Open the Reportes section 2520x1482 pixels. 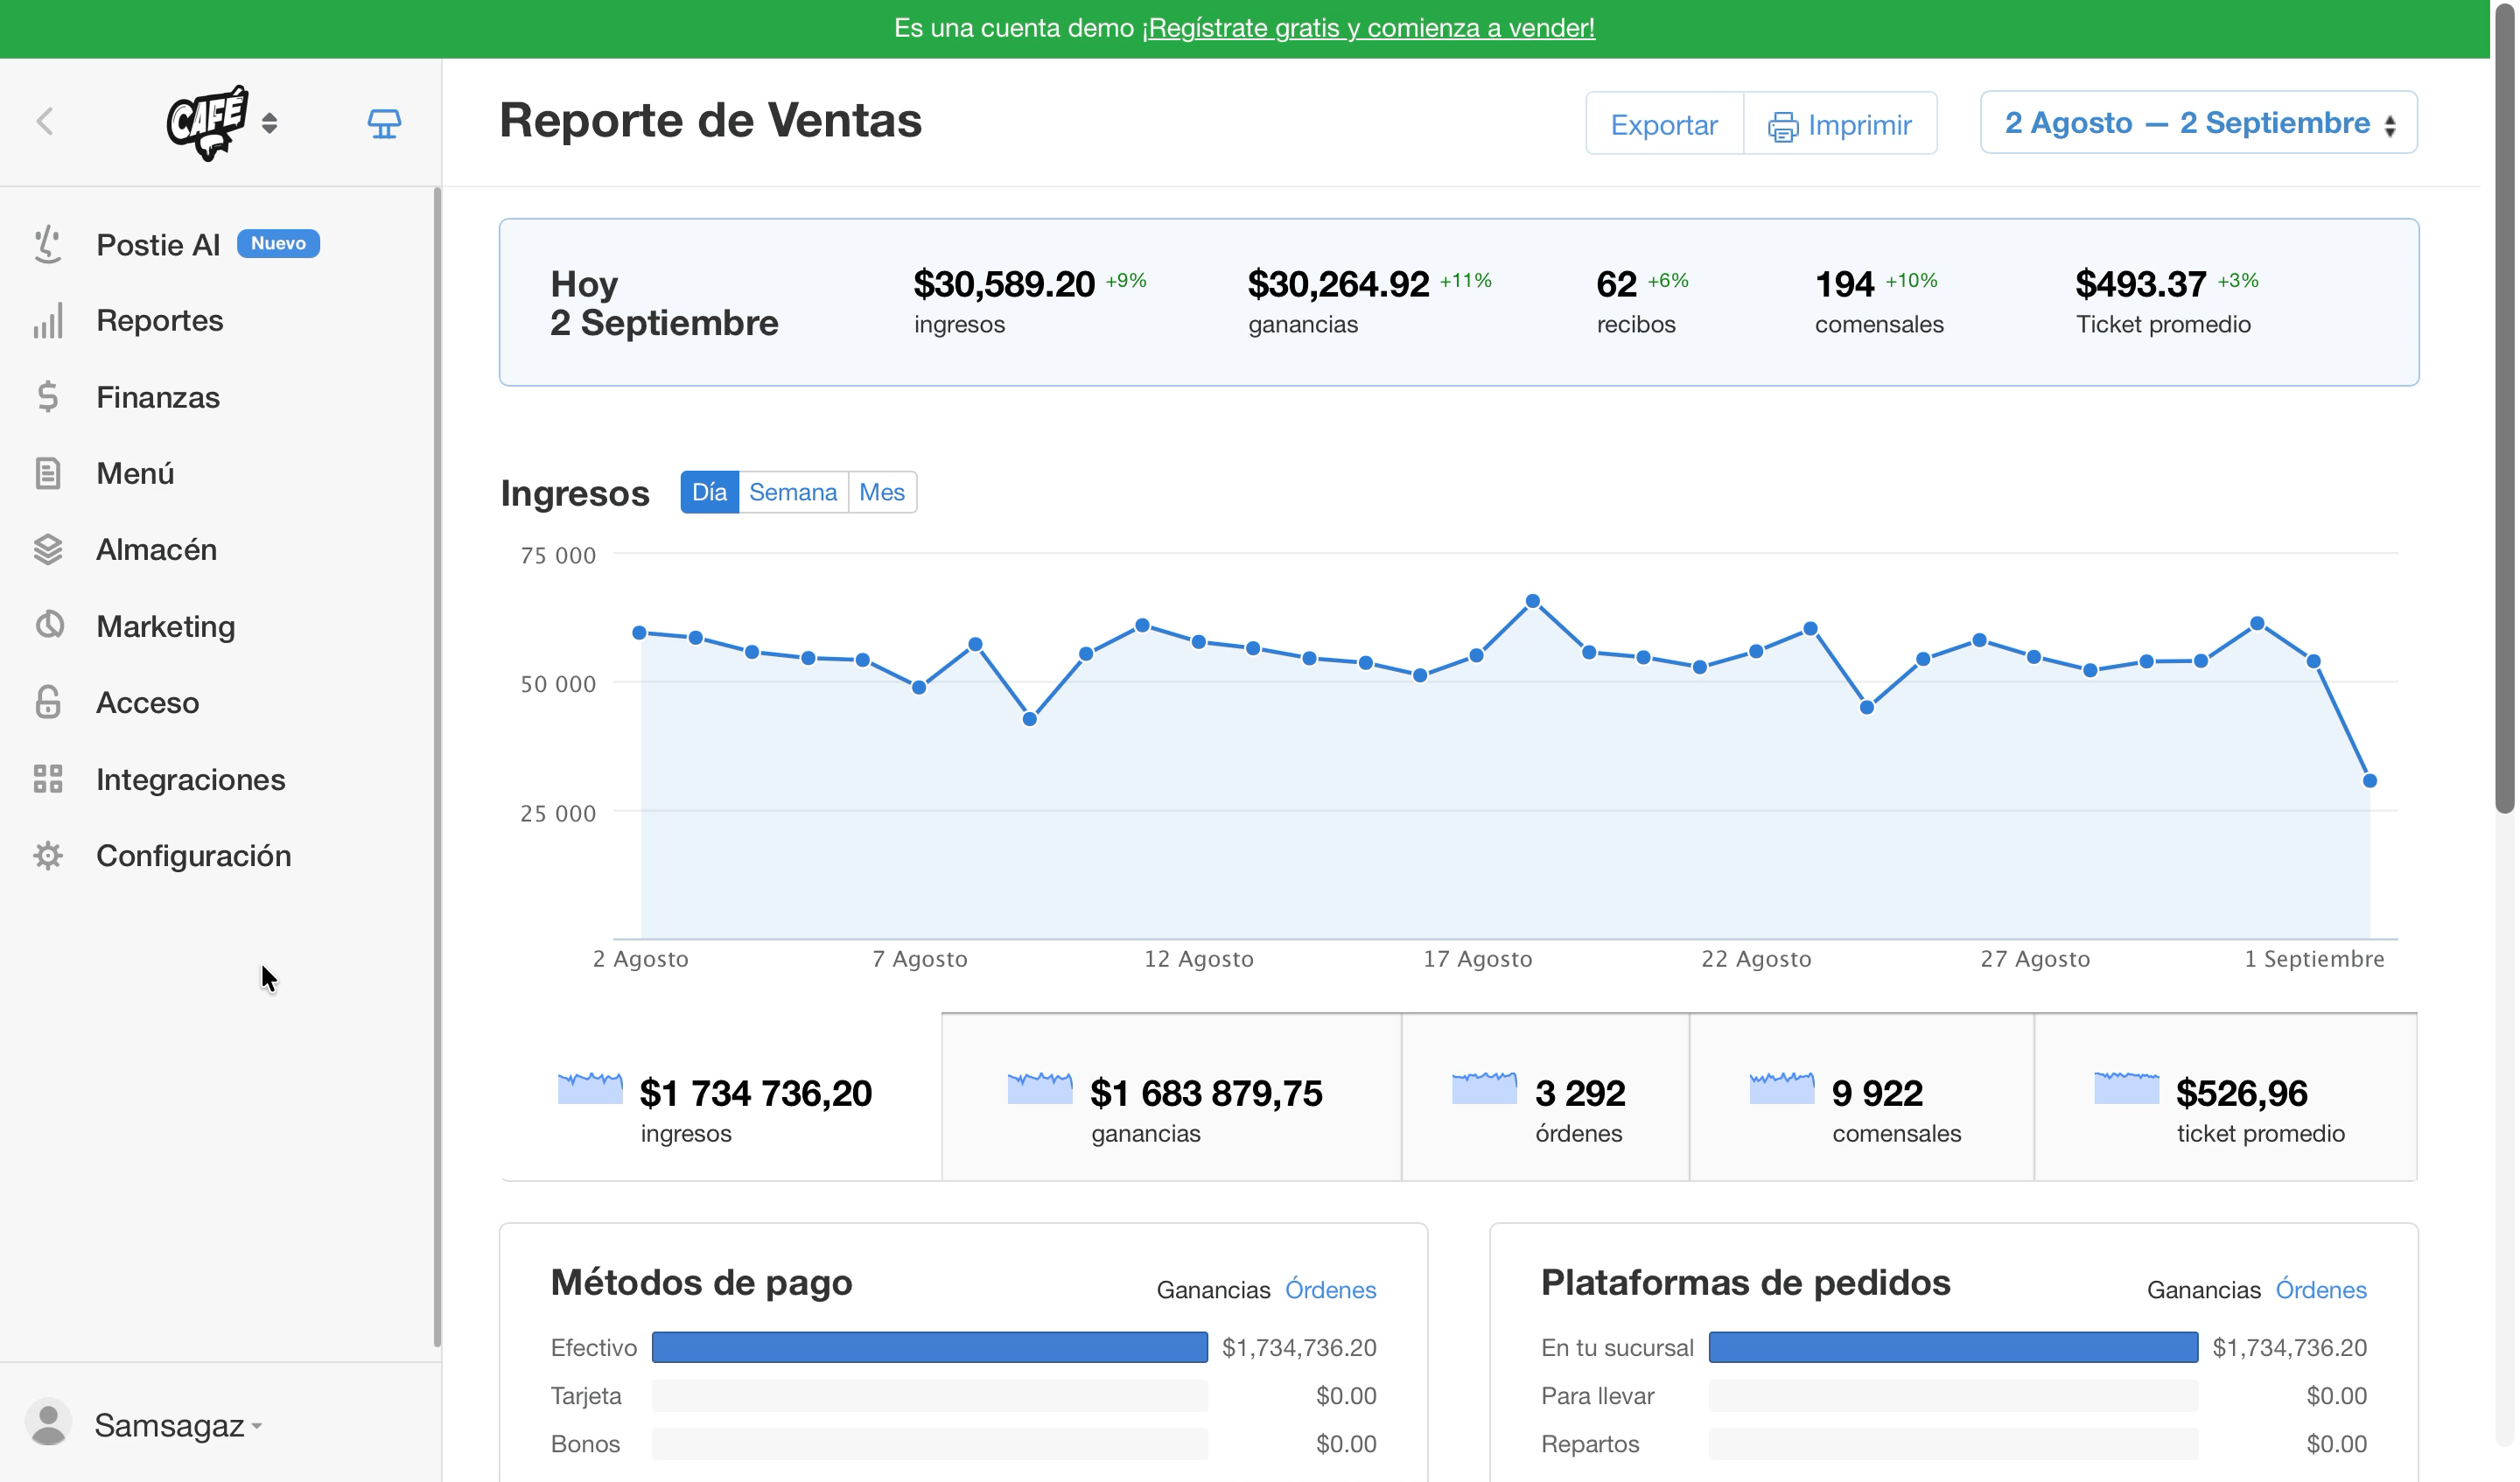[160, 321]
